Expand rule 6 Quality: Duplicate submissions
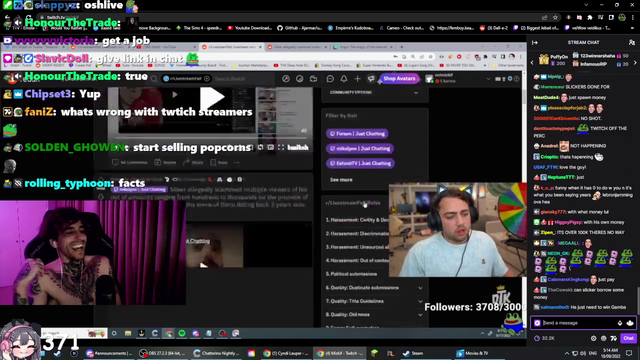640x360 pixels. pyautogui.click(x=420, y=288)
